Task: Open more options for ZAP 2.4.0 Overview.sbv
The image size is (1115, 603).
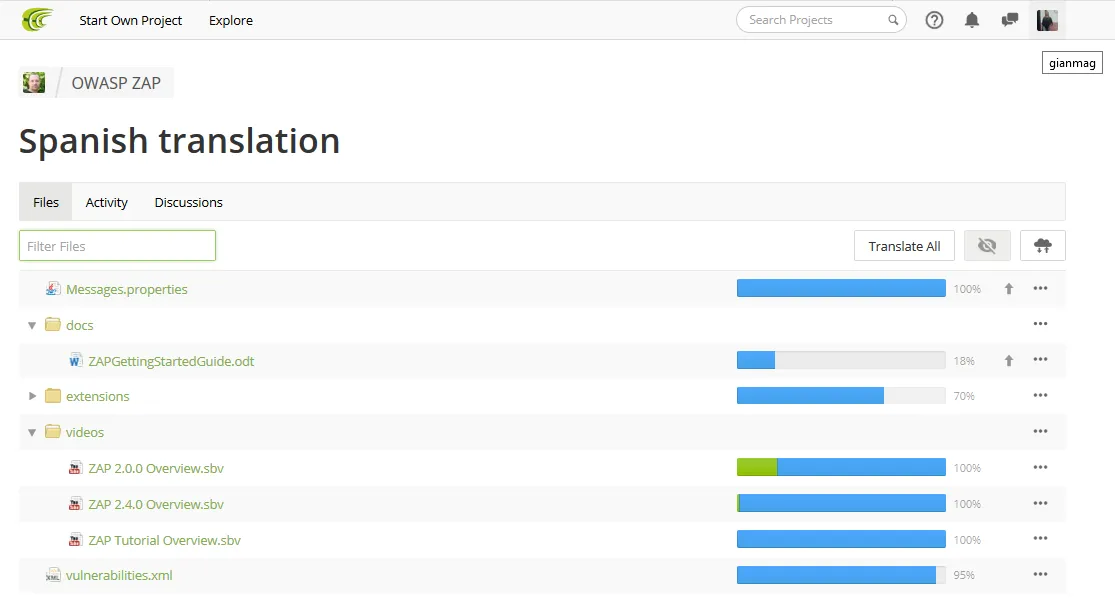Action: pos(1040,503)
